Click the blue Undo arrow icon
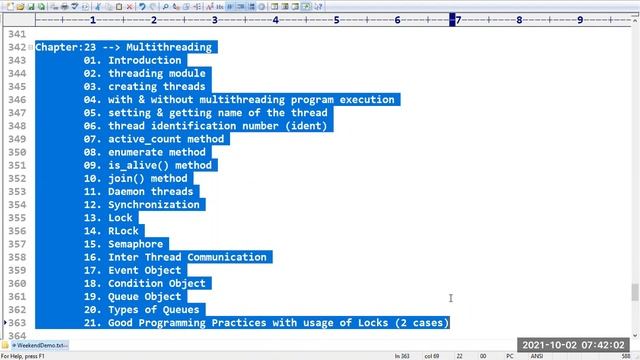640x360 pixels. coord(142,7)
